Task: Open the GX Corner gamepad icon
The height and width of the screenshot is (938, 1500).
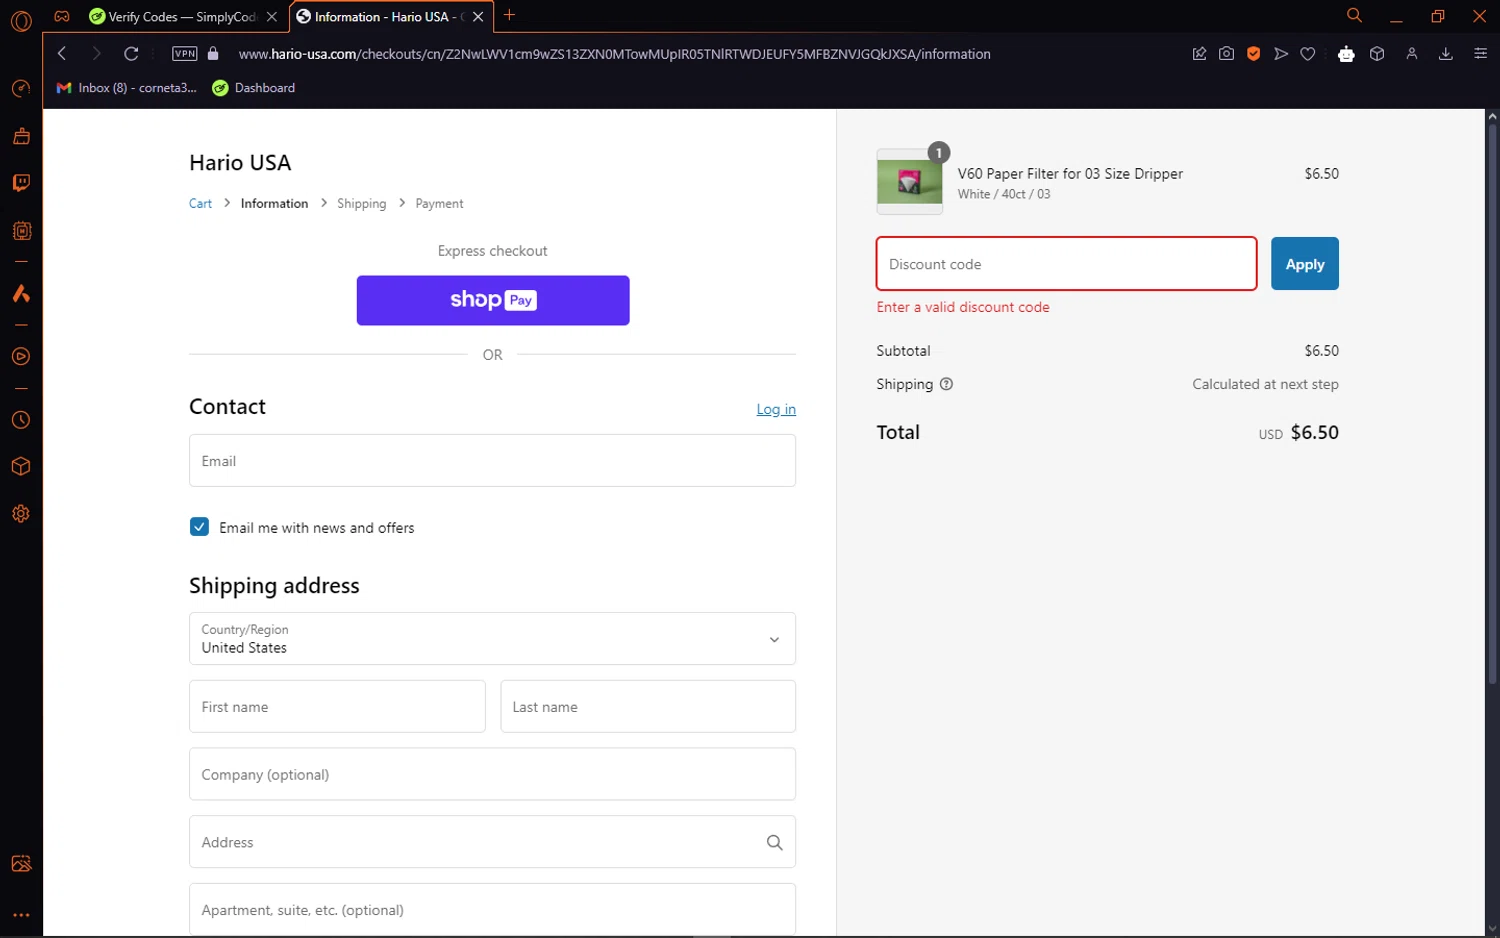Action: click(x=62, y=16)
